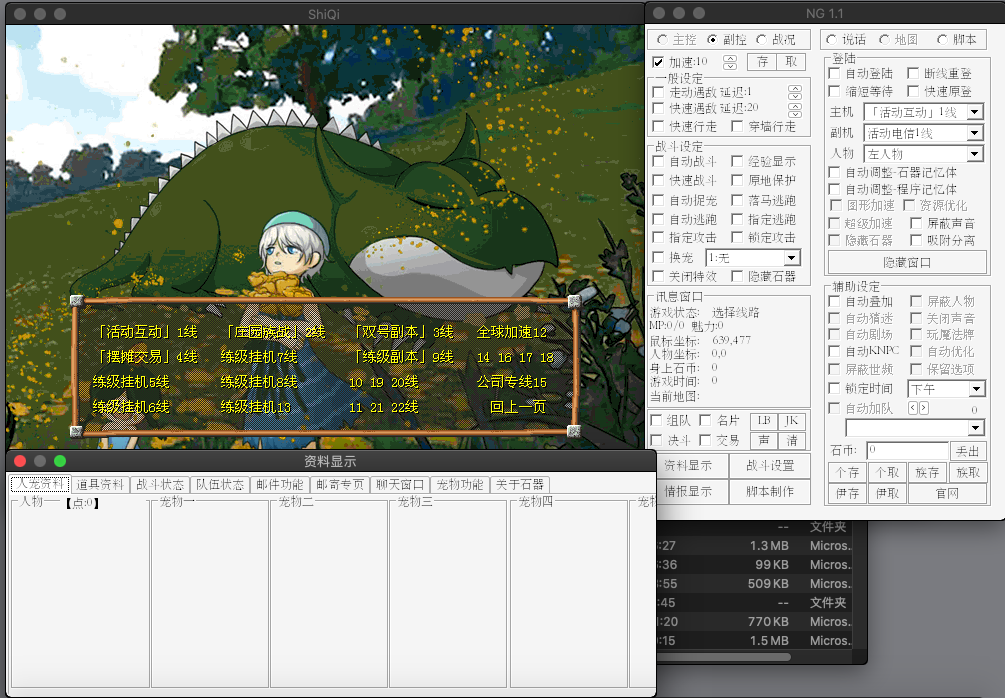Select 公司专线15 server line
The image size is (1005, 698).
pos(511,382)
